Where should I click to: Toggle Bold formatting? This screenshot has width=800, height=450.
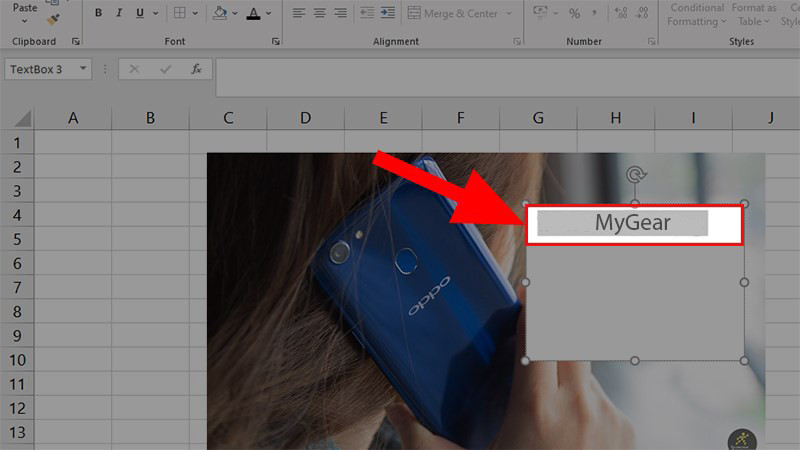[x=98, y=13]
